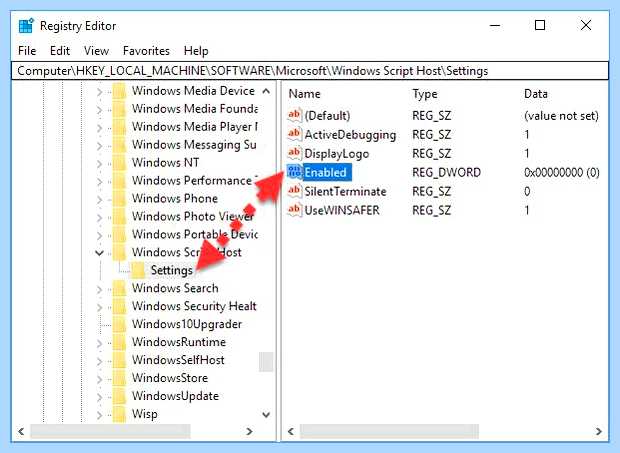Collapse the Windows Script Host key
The width and height of the screenshot is (620, 453).
tap(99, 253)
